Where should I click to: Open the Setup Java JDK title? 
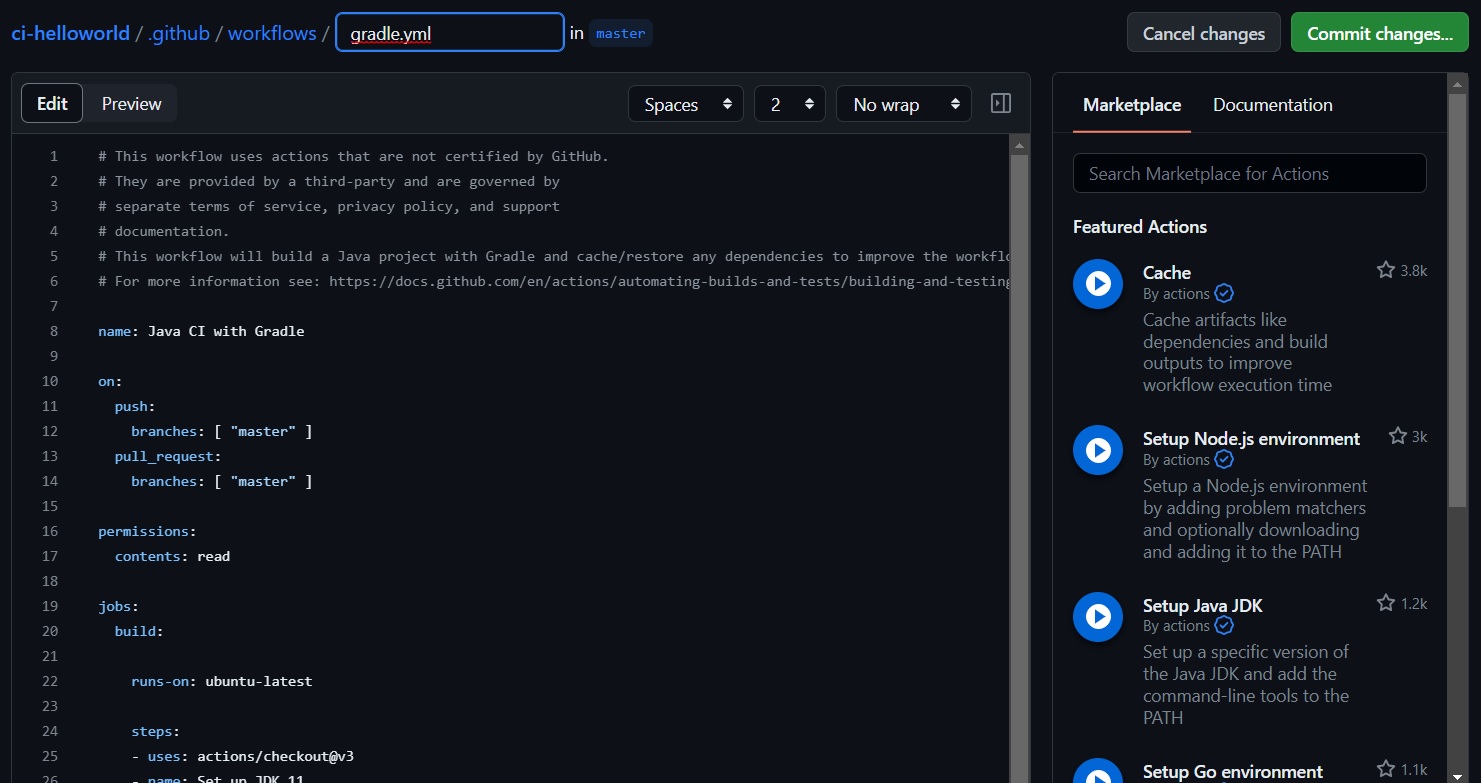point(1203,605)
